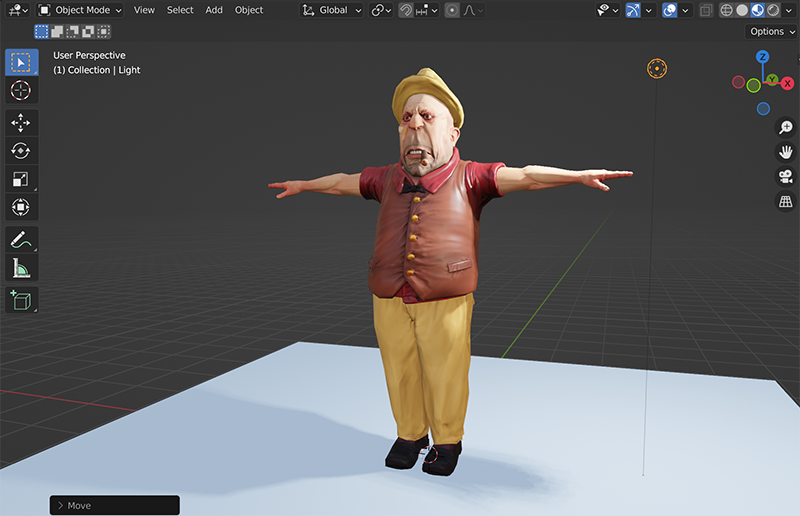Open the object visibility and selectability dropdown
Image resolution: width=800 pixels, height=516 pixels.
pos(608,10)
